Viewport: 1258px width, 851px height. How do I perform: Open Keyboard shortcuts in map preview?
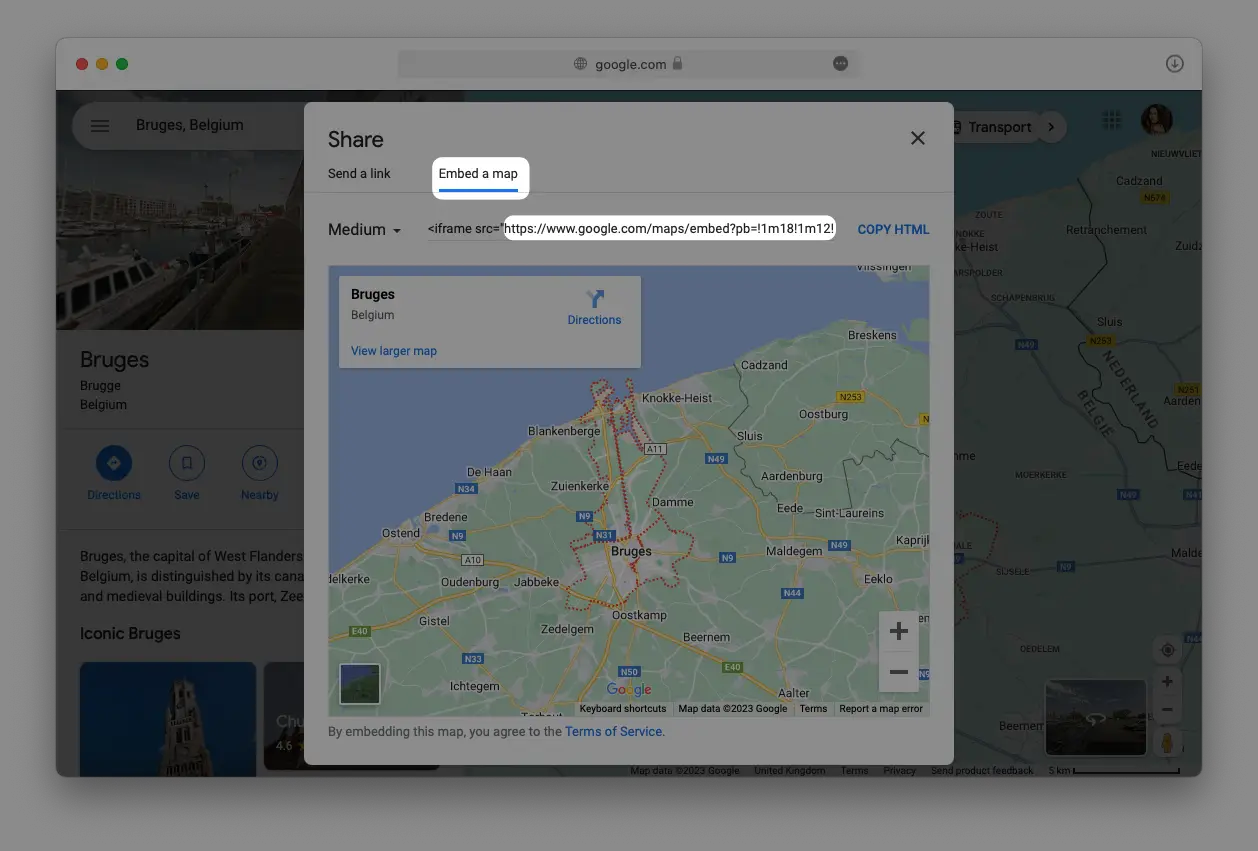tap(623, 709)
